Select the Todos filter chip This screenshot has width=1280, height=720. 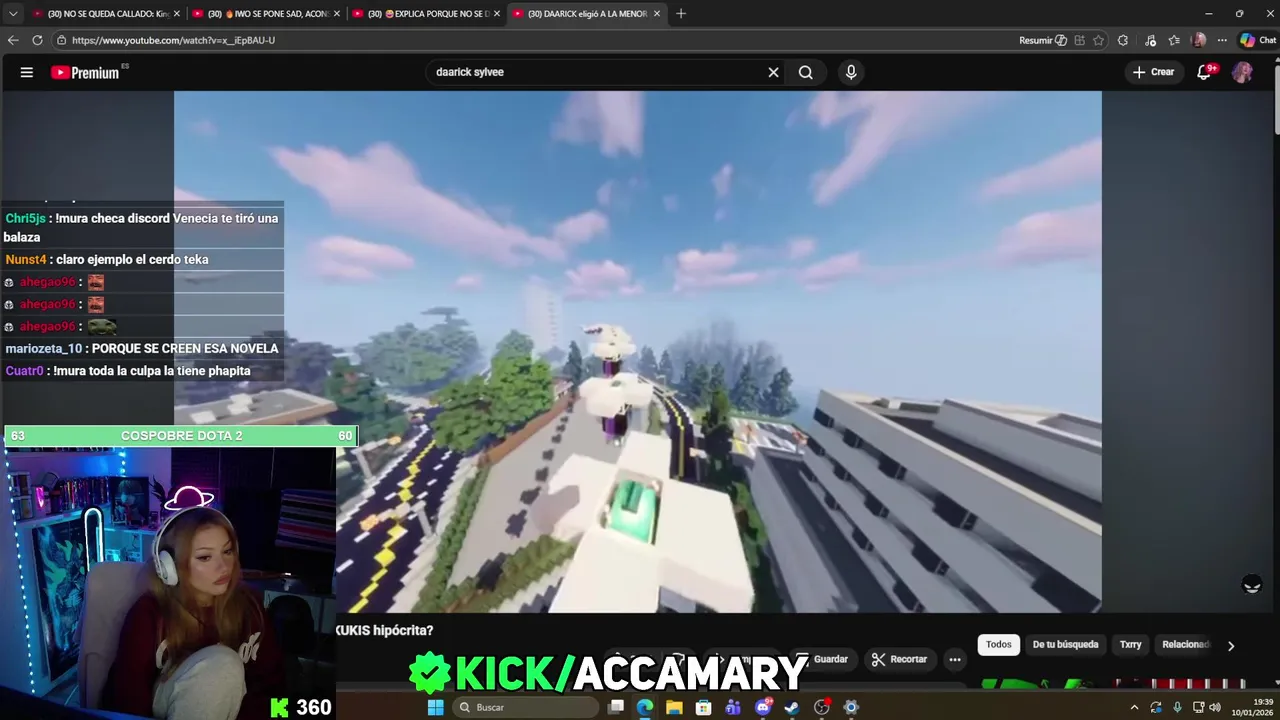pyautogui.click(x=999, y=645)
